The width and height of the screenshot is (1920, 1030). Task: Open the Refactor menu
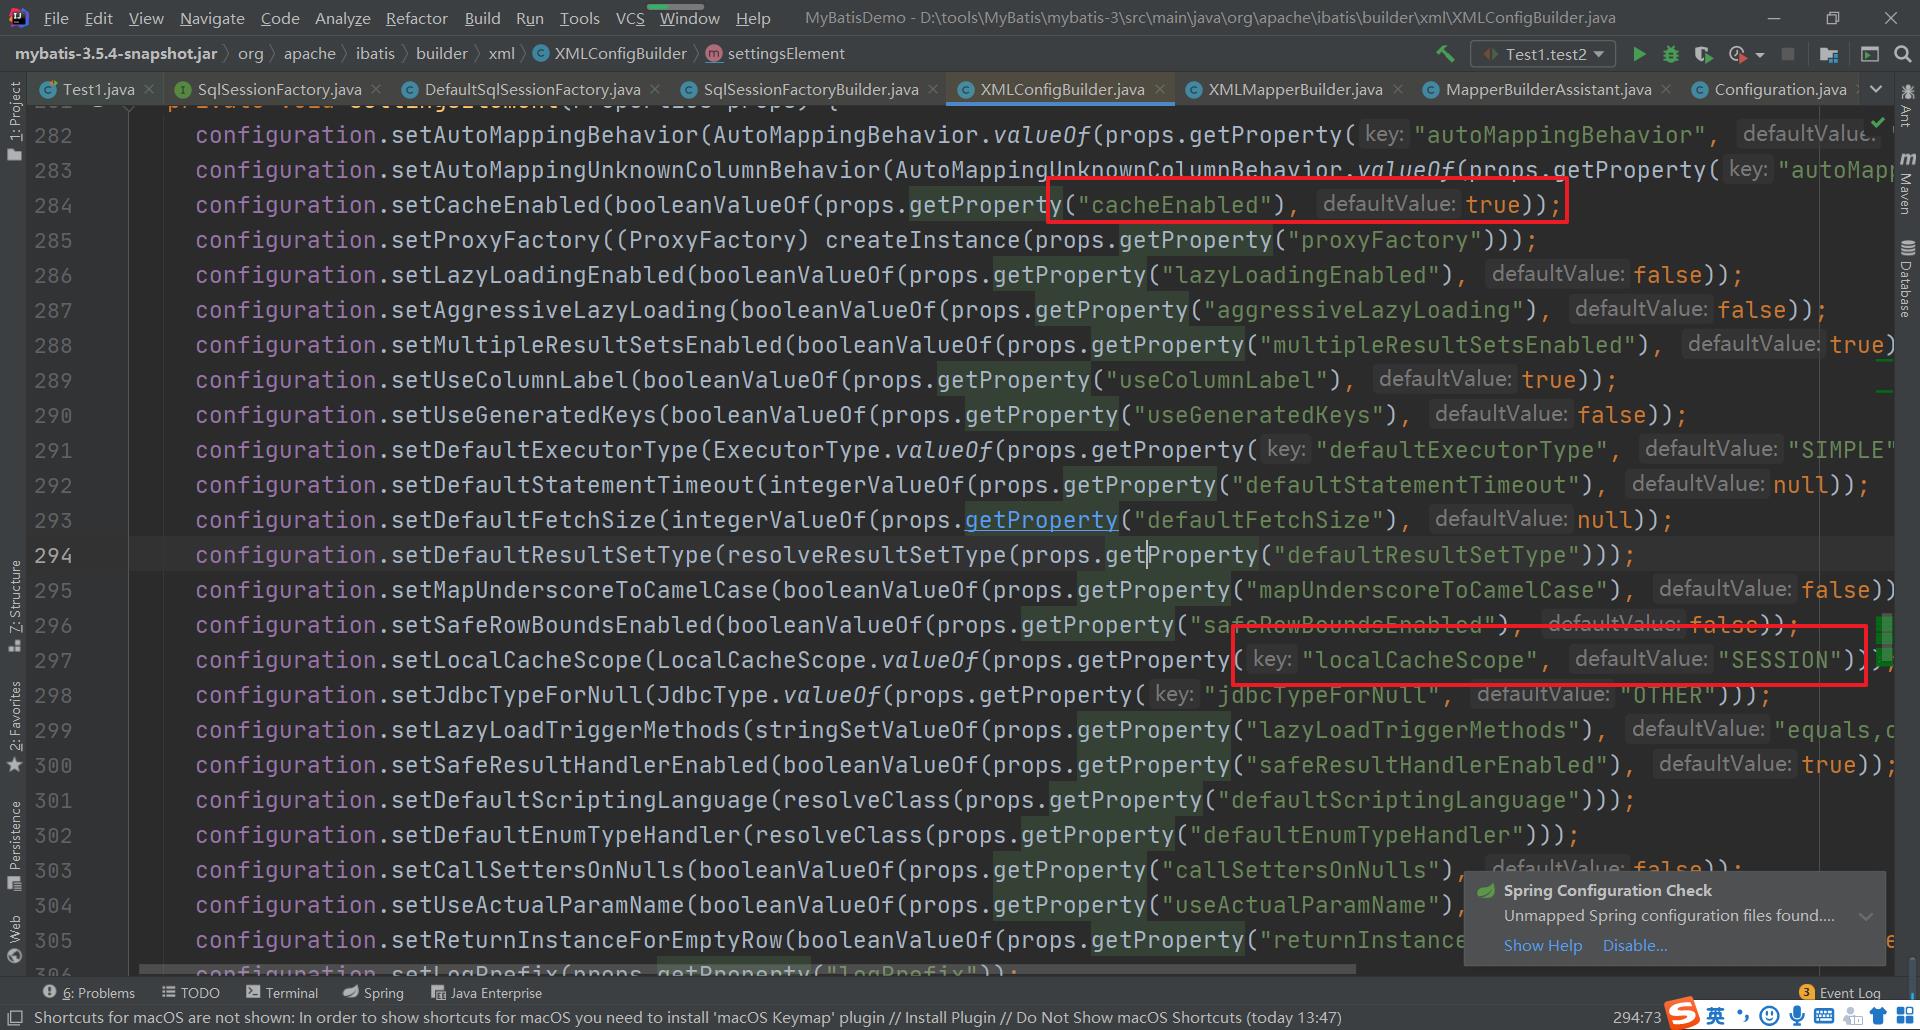tap(416, 18)
